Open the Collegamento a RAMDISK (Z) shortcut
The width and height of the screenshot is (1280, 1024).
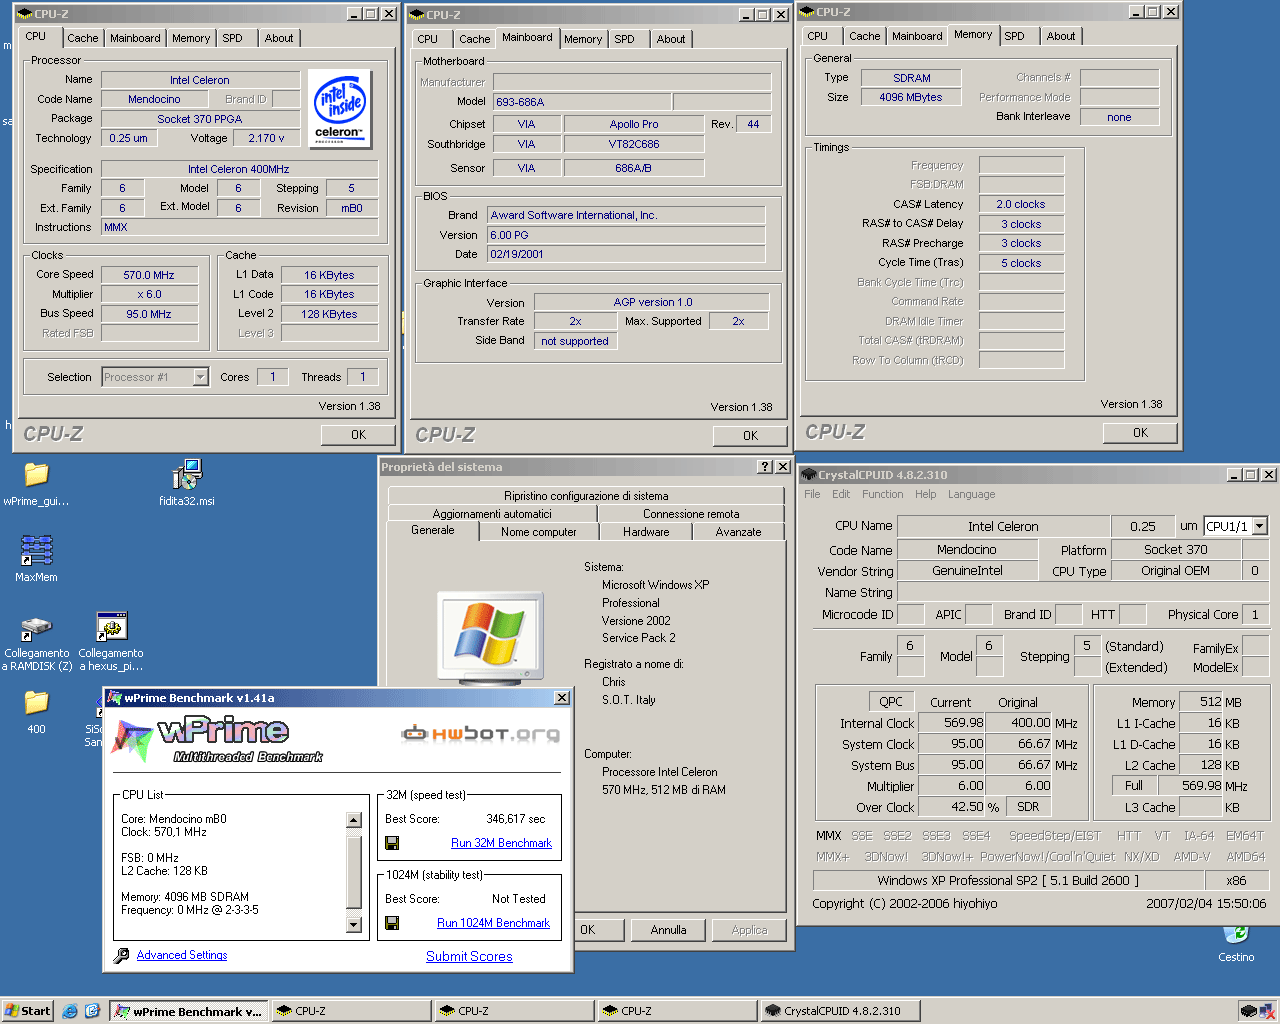pyautogui.click(x=36, y=628)
